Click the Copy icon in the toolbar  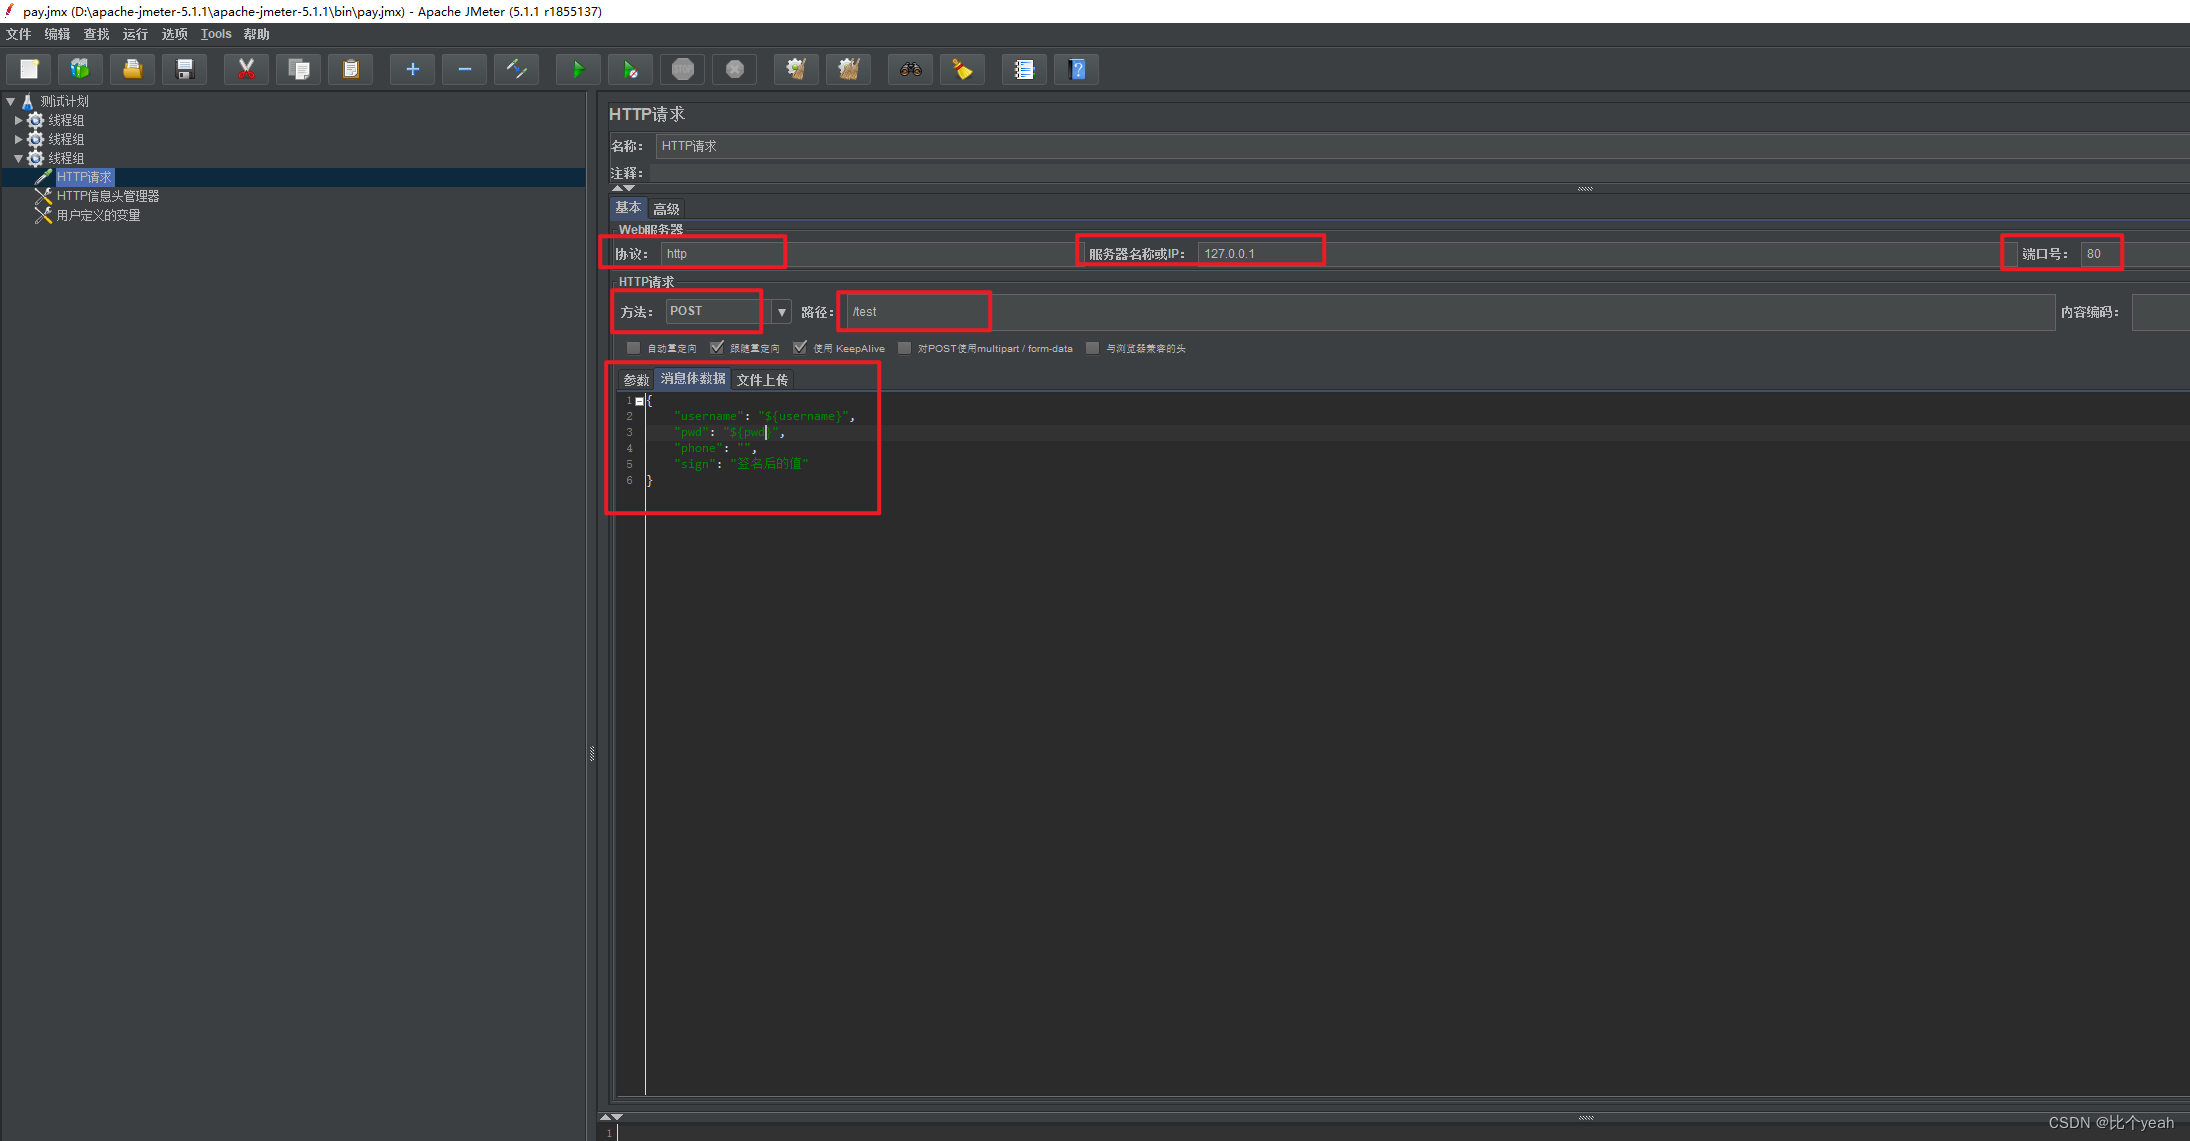coord(299,69)
